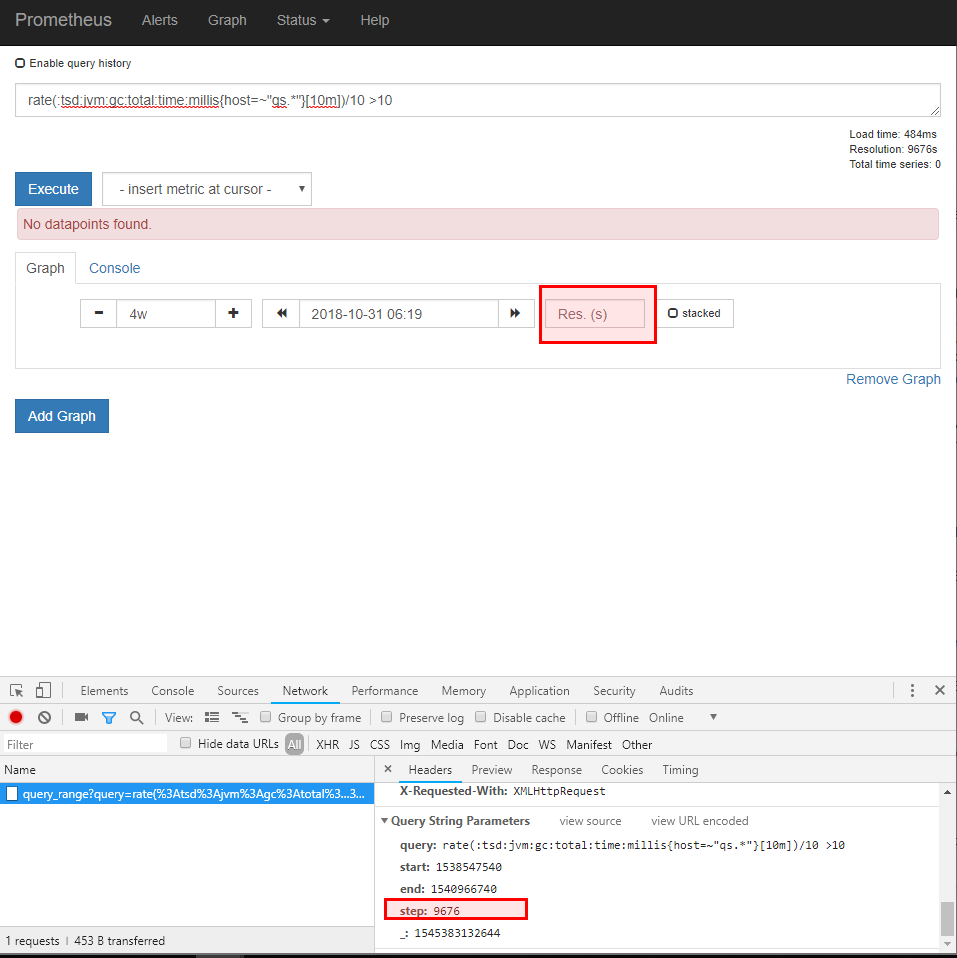The width and height of the screenshot is (957, 958).
Task: Open the network filter funnel icon
Action: [109, 717]
